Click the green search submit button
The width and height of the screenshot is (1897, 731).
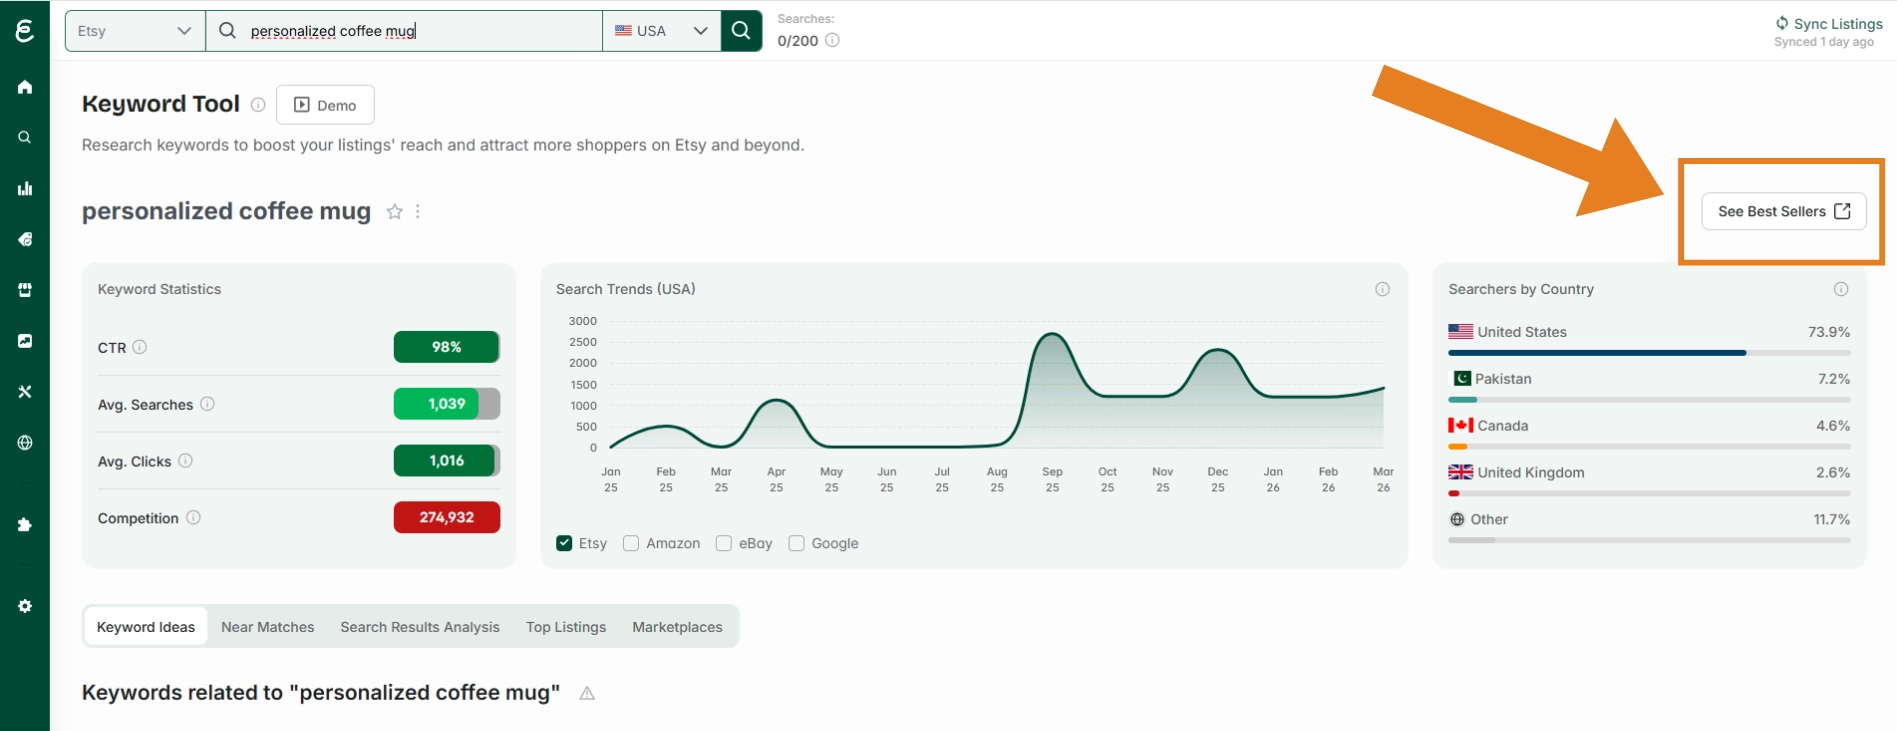741,31
